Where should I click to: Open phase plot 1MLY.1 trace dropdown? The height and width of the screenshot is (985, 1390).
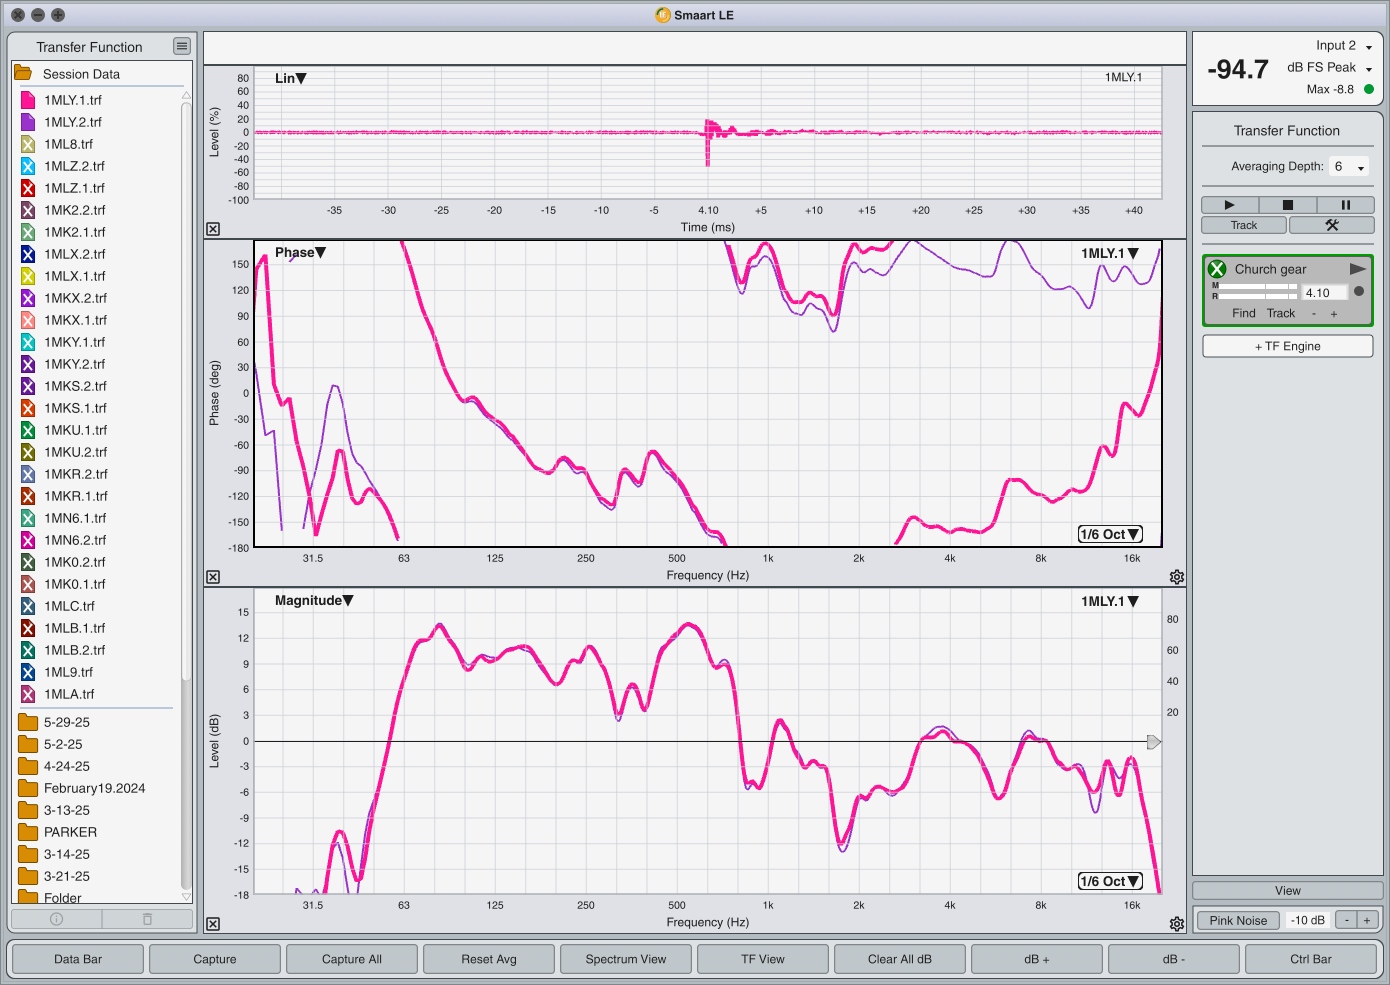[x=1110, y=253]
